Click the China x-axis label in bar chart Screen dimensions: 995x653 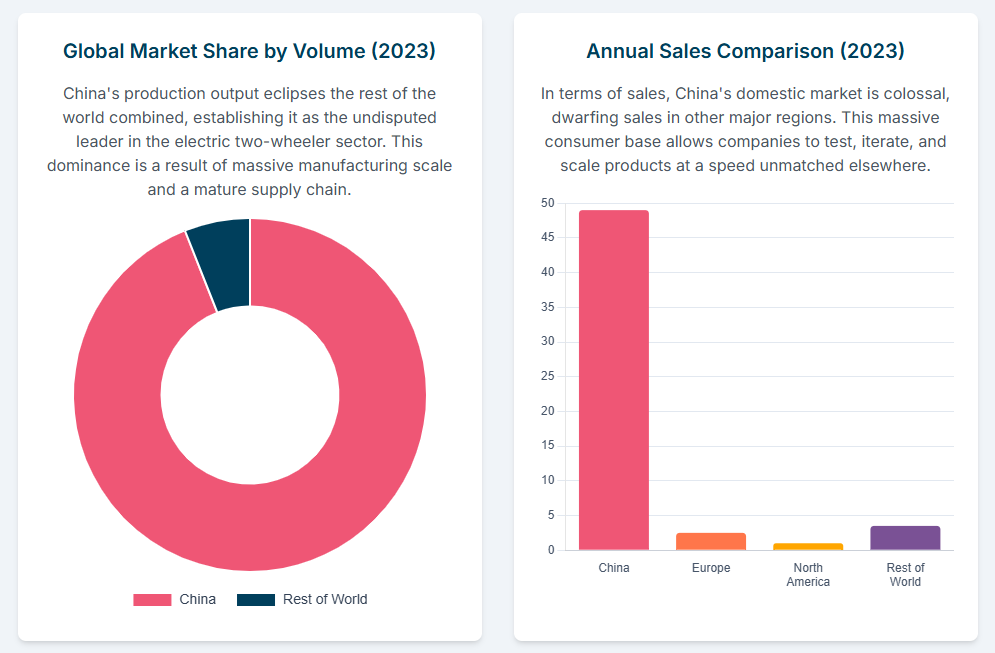pos(614,568)
